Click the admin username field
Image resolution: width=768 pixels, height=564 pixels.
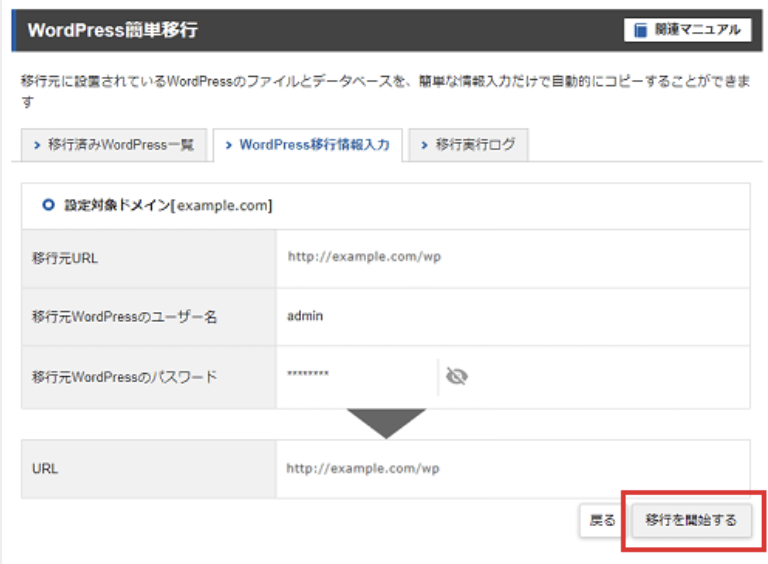[x=513, y=317]
